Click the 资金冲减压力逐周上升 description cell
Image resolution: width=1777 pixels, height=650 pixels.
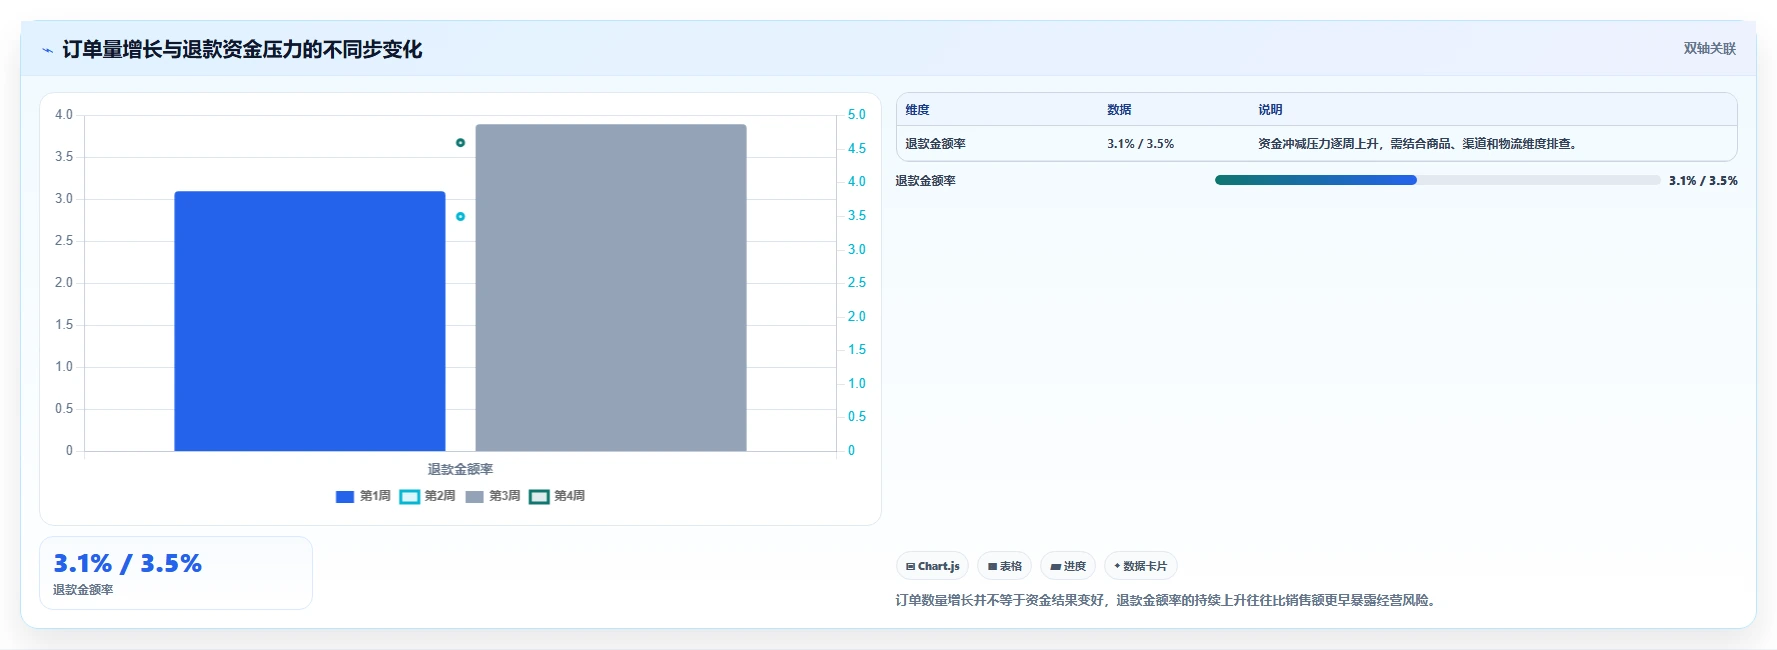1419,144
